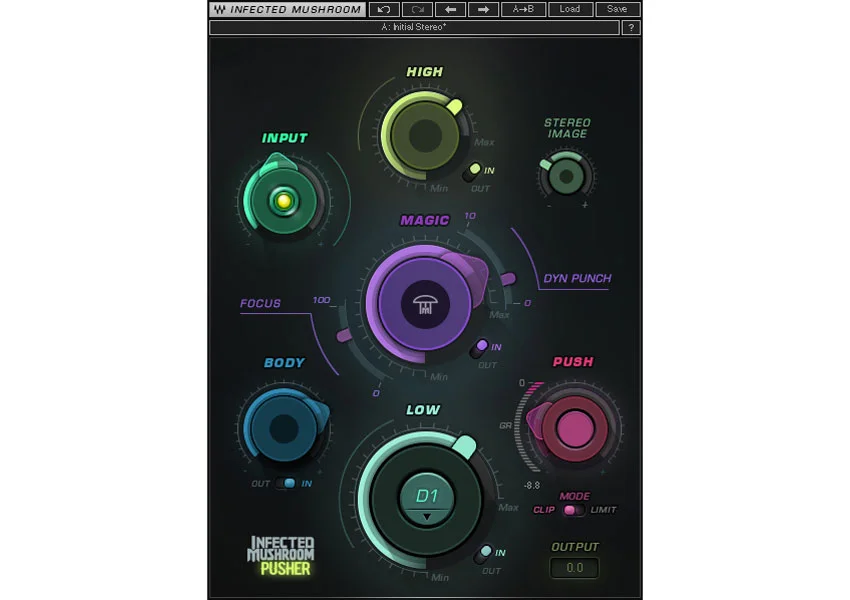This screenshot has height=600, width=850.
Task: Click the Redo arrow in toolbar
Action: click(x=417, y=9)
